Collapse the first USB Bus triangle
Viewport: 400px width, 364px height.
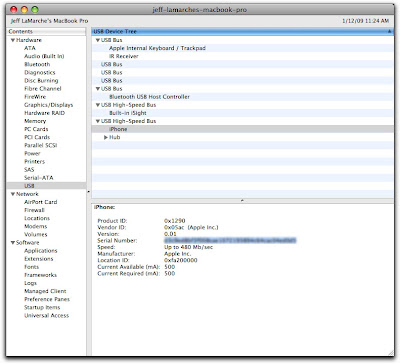click(98, 40)
